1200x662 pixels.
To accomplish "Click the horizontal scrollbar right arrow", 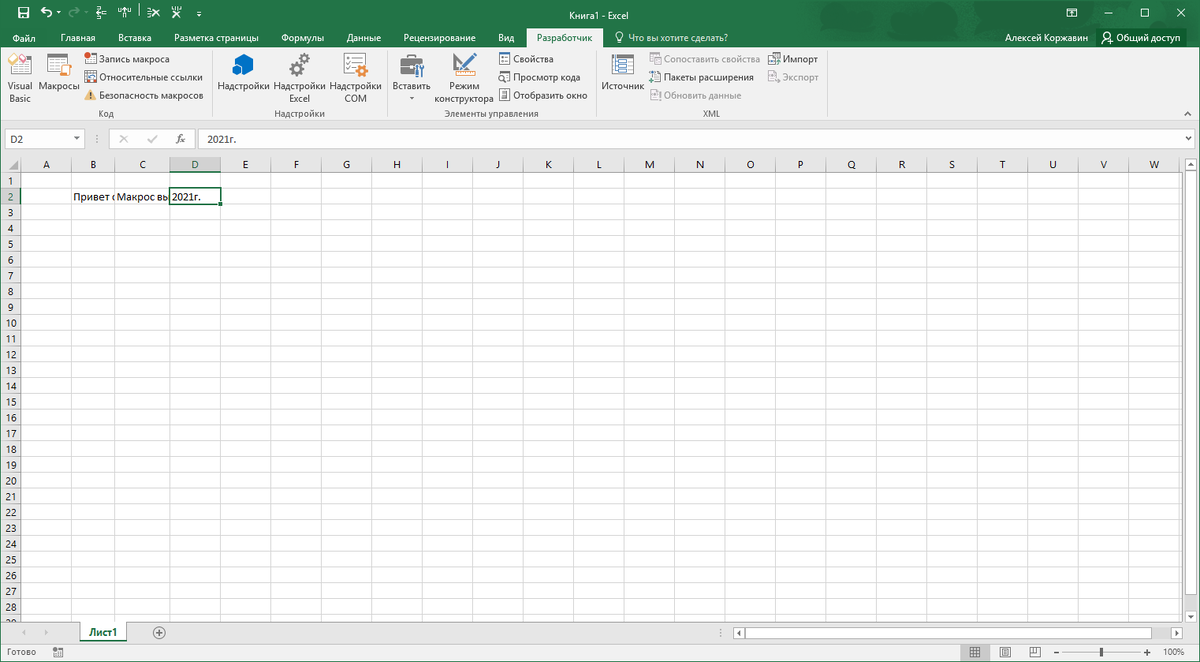I will 1175,633.
